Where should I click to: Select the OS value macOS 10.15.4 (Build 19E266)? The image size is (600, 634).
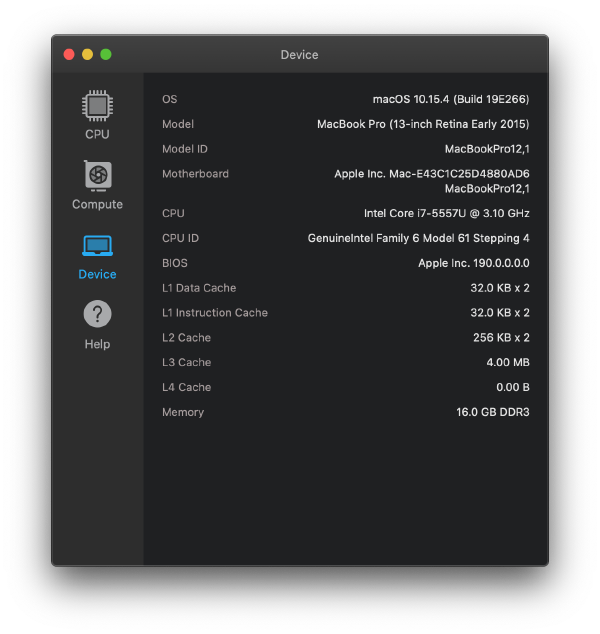[451, 99]
